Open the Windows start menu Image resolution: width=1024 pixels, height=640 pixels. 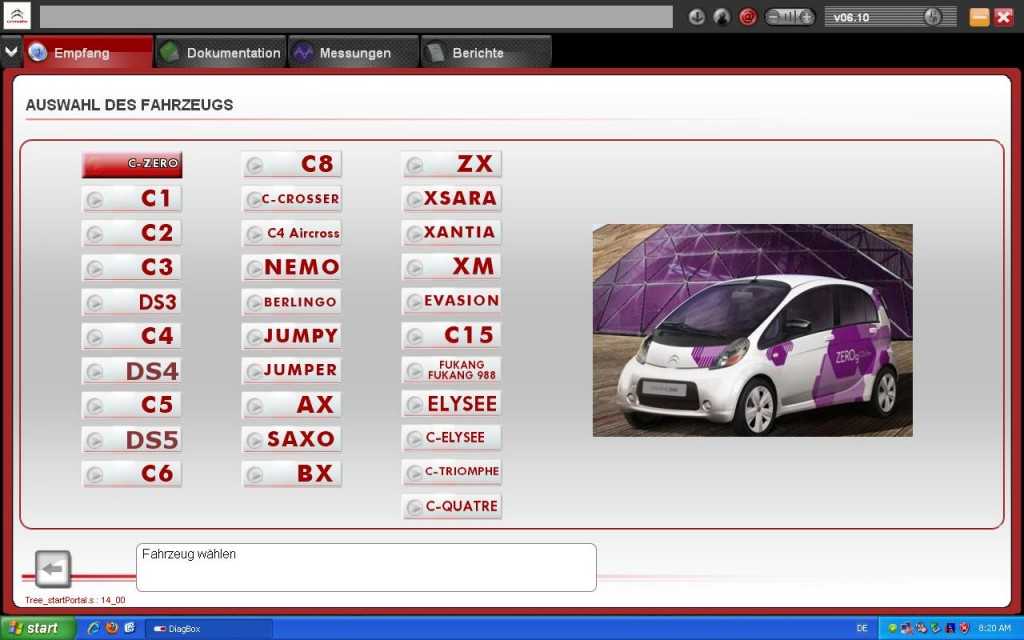click(37, 628)
